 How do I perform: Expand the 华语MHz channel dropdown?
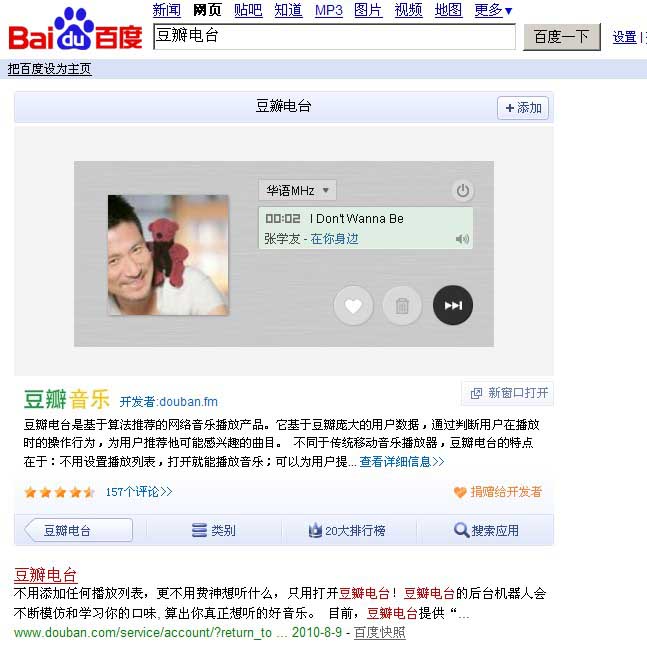click(298, 191)
